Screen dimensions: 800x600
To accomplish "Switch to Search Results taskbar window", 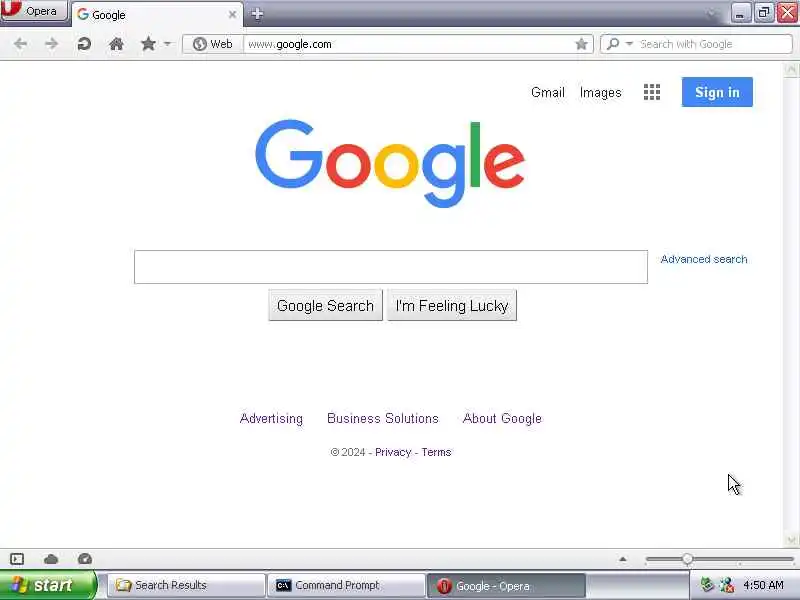I will (x=186, y=585).
